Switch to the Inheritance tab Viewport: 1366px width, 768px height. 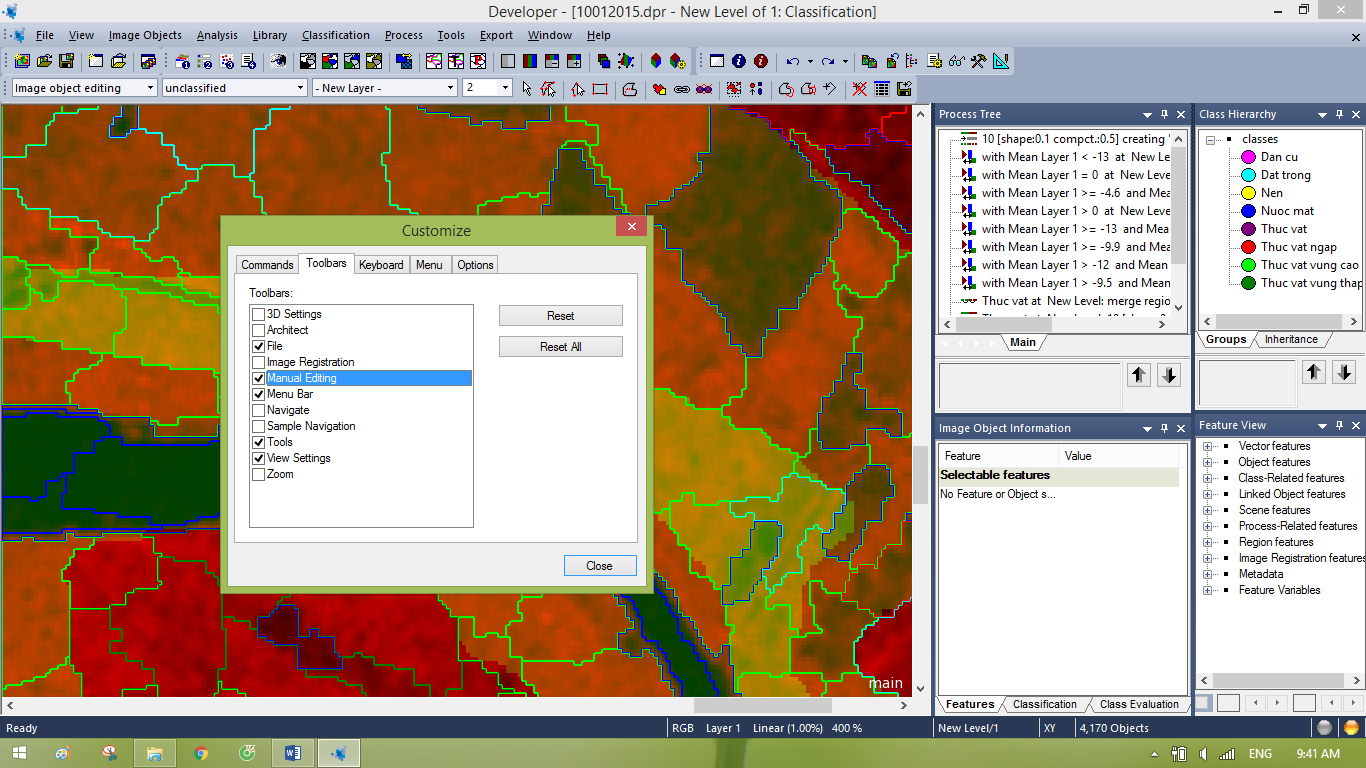(1291, 339)
